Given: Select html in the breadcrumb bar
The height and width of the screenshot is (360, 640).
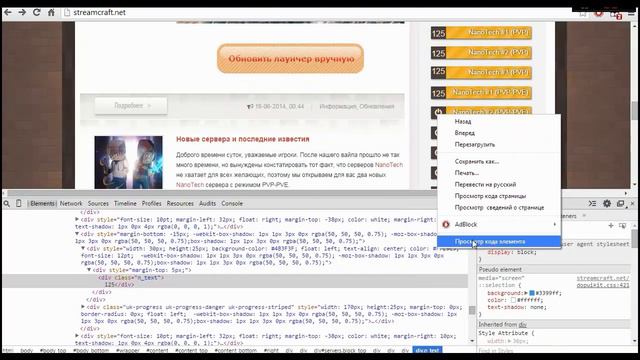Looking at the screenshot, I should click(x=8, y=350).
